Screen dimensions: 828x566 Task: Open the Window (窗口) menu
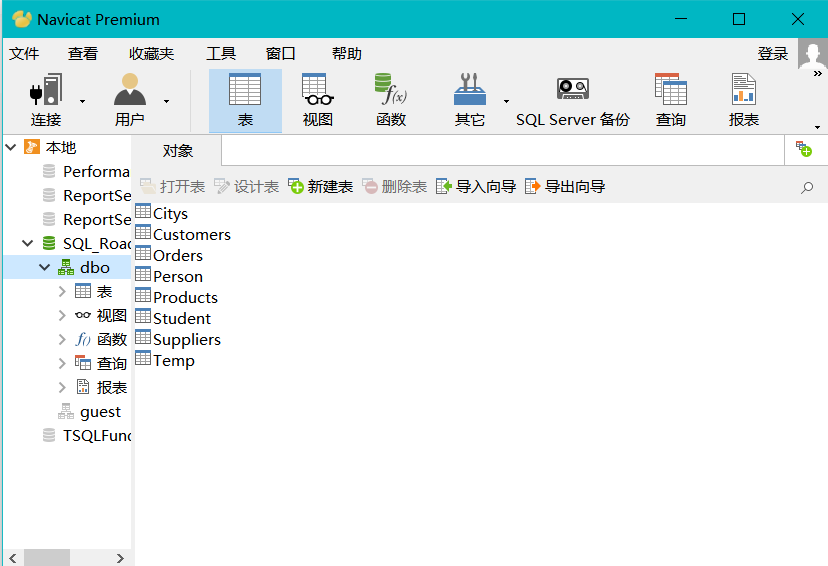pyautogui.click(x=280, y=53)
